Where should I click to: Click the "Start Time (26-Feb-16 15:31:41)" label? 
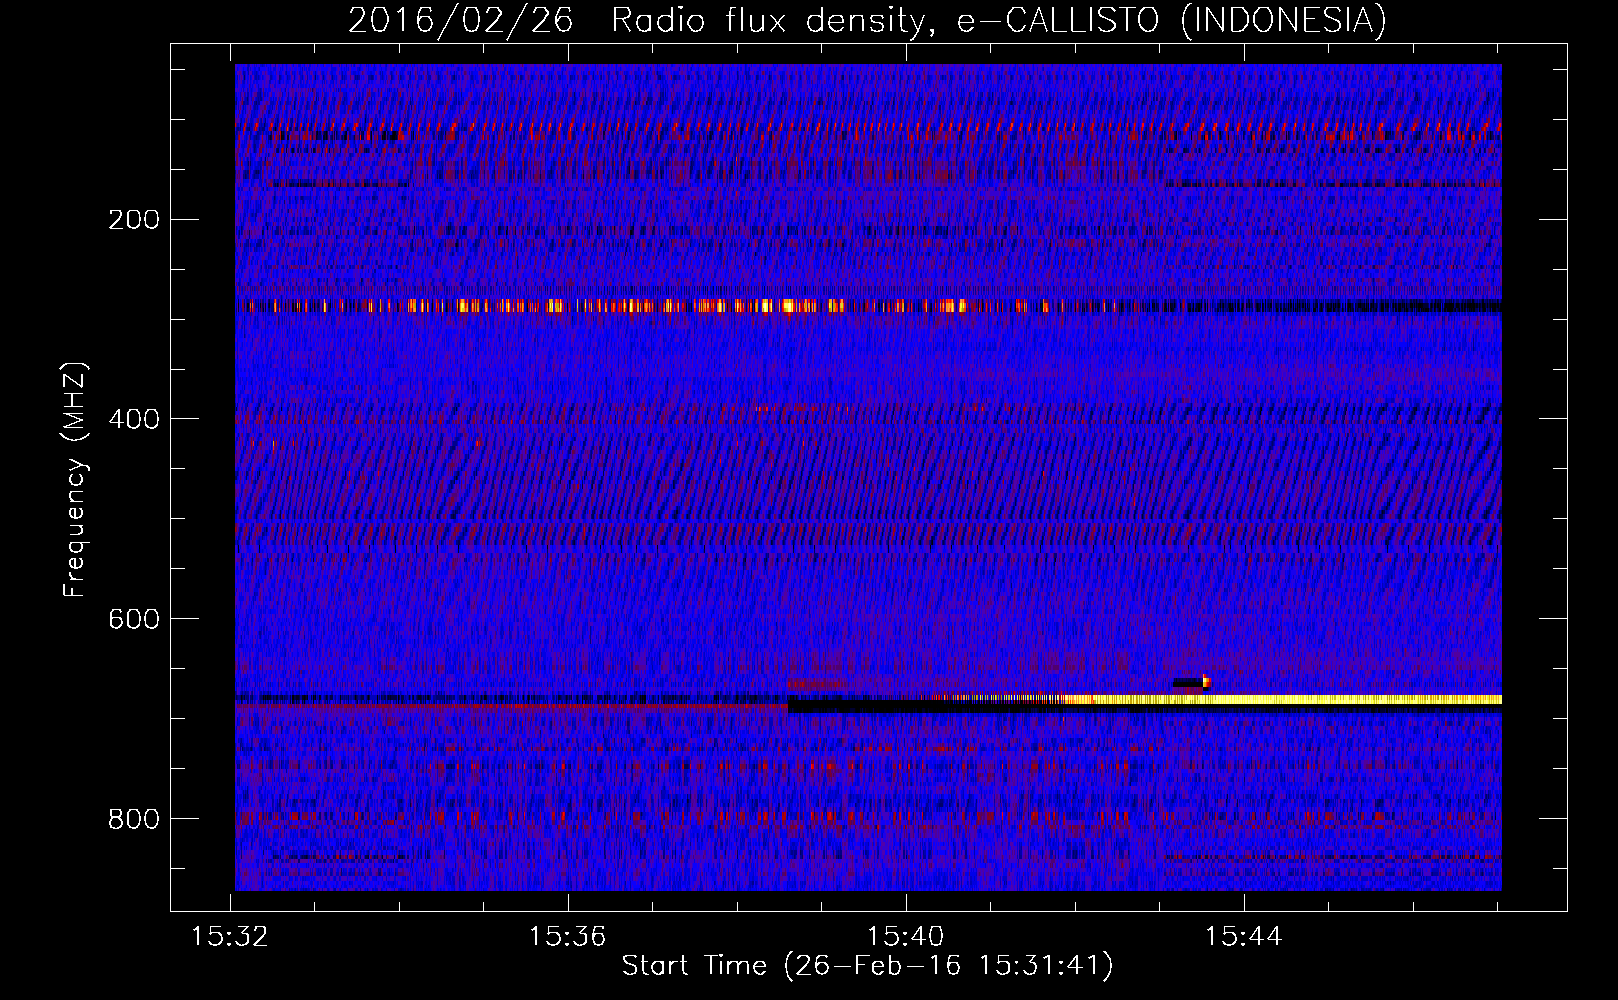pyautogui.click(x=867, y=966)
